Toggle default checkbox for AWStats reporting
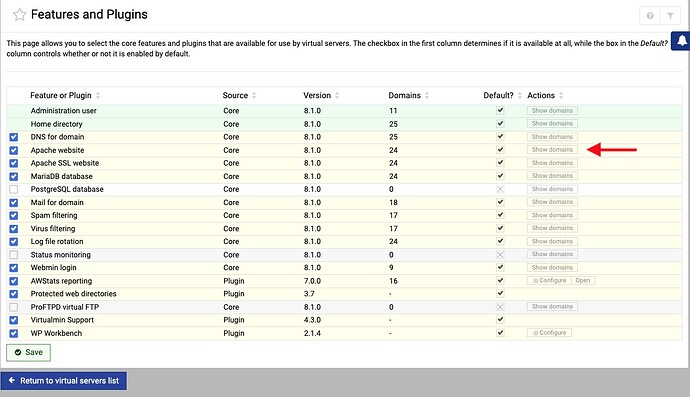Screen dimensions: 690x397 [x=500, y=280]
